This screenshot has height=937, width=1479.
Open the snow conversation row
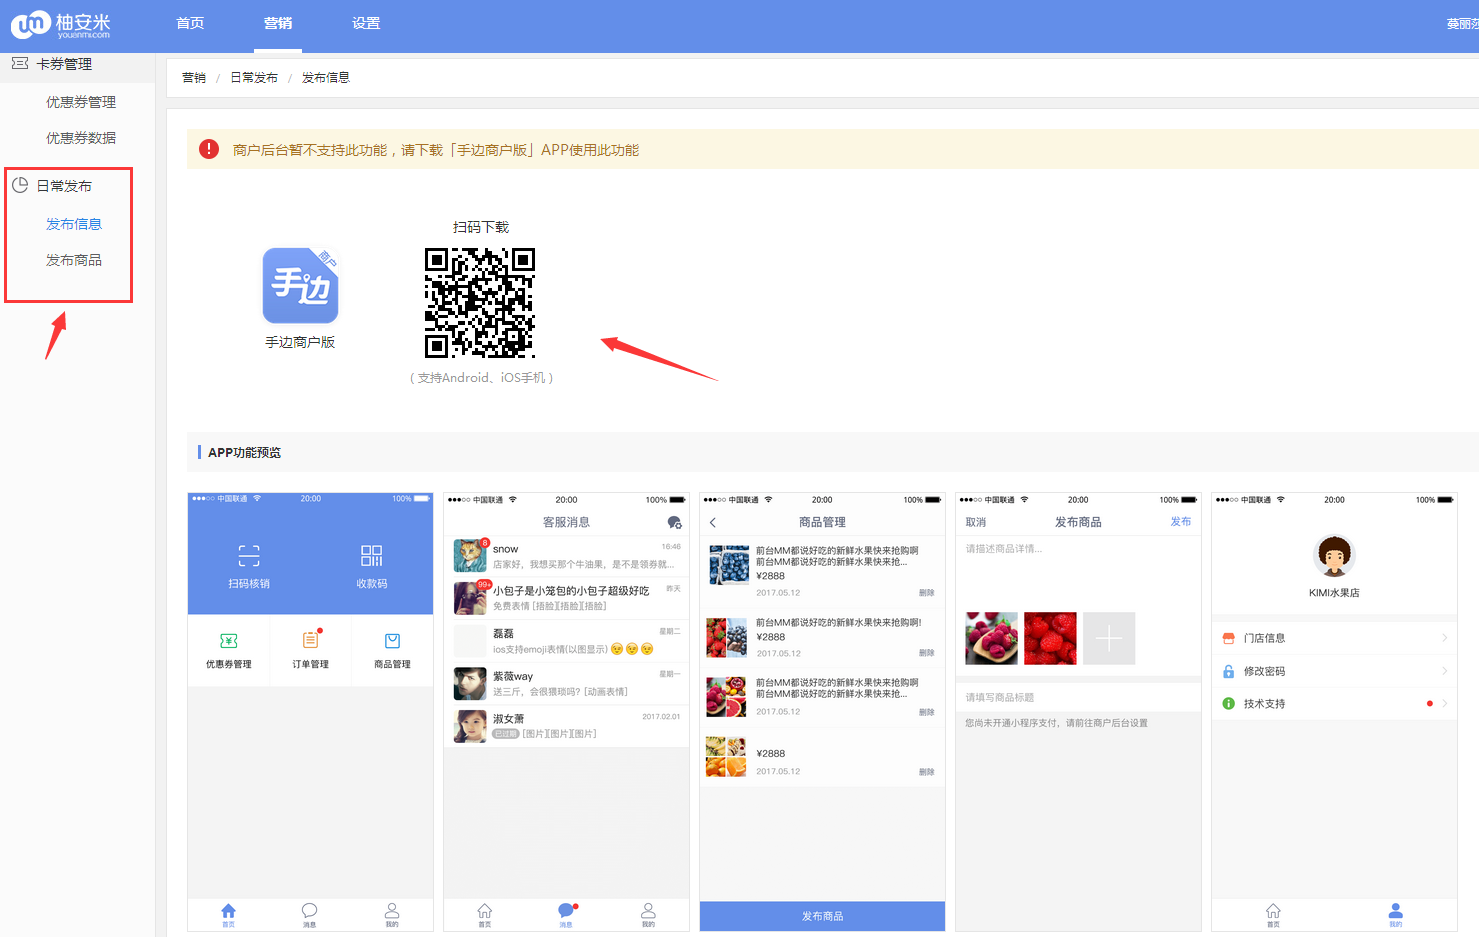(x=566, y=556)
